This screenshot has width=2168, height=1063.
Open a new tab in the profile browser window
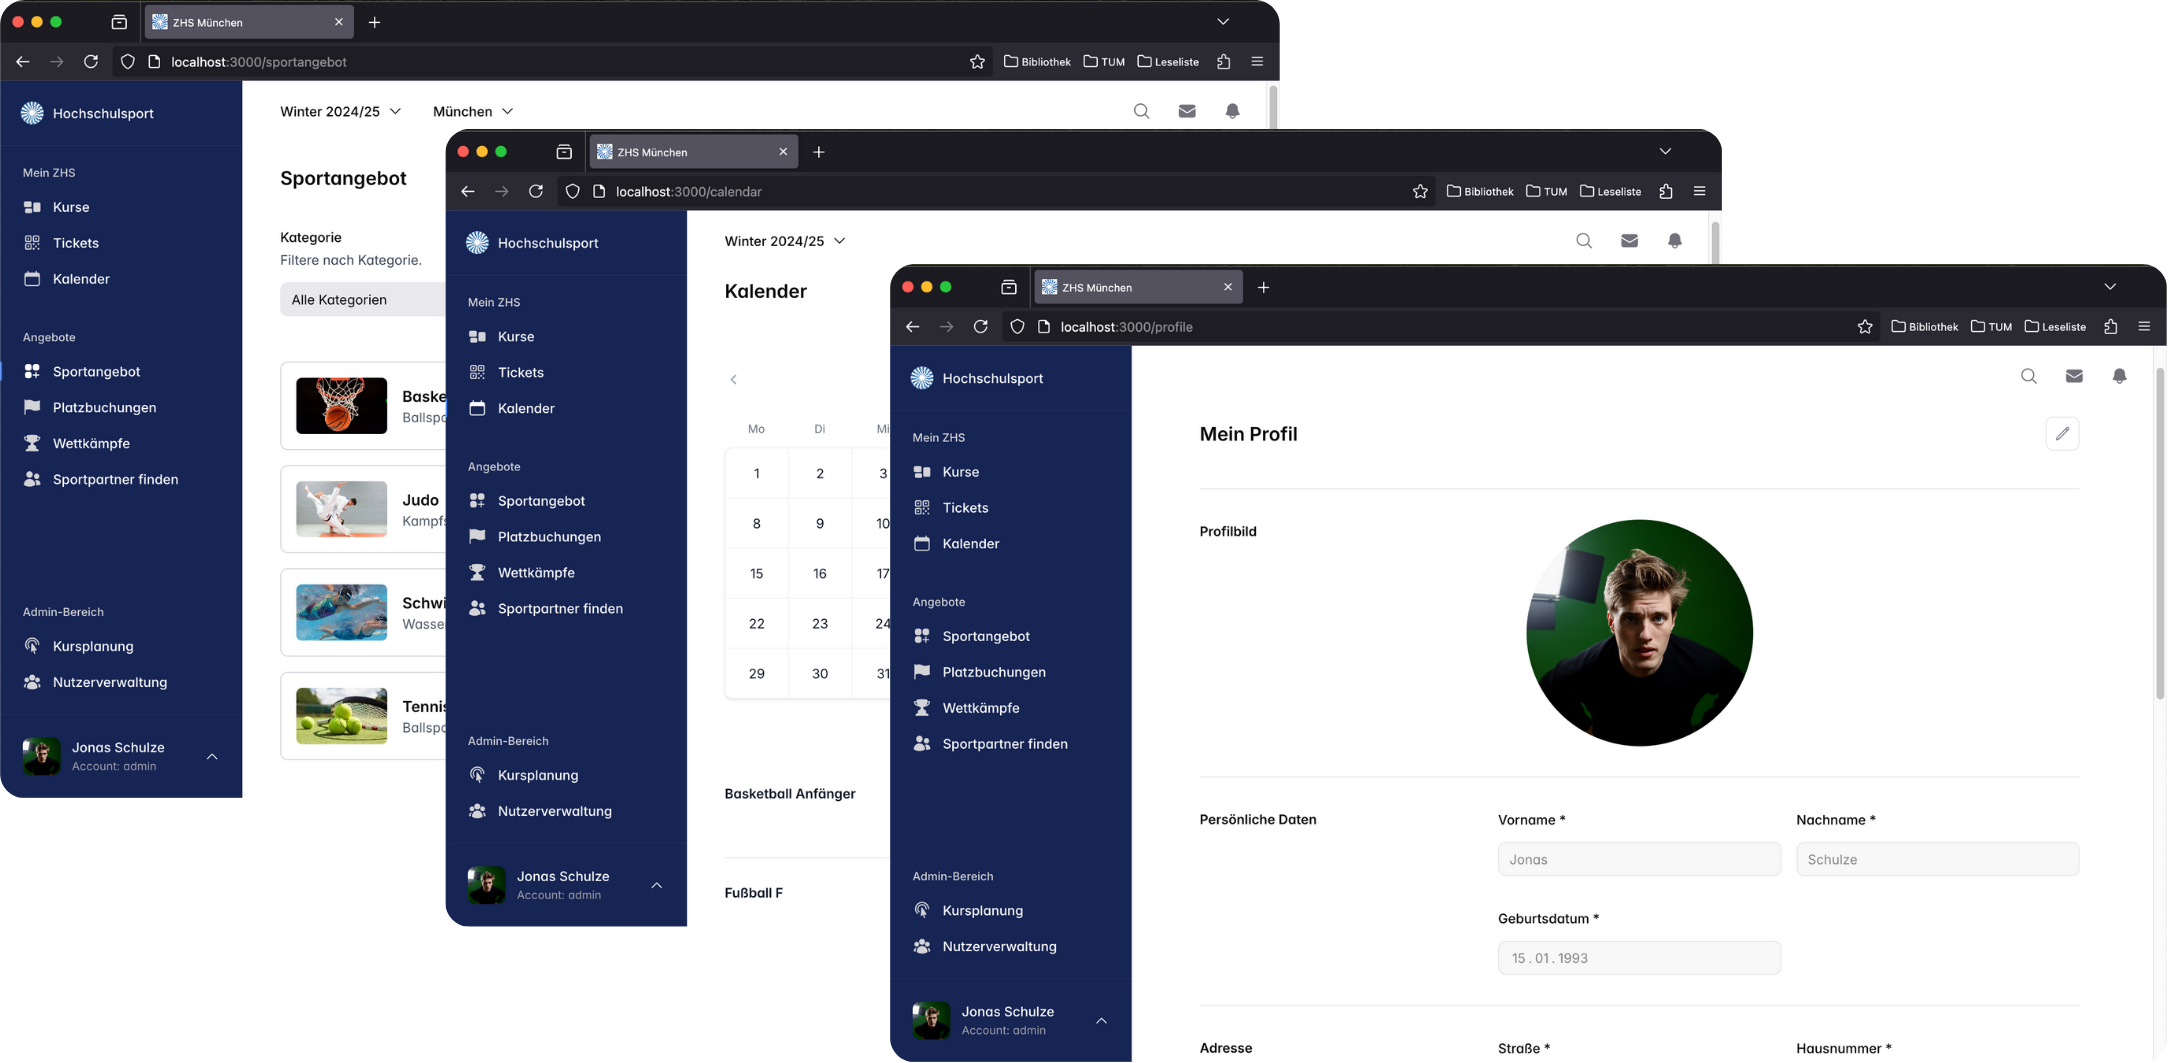1263,288
